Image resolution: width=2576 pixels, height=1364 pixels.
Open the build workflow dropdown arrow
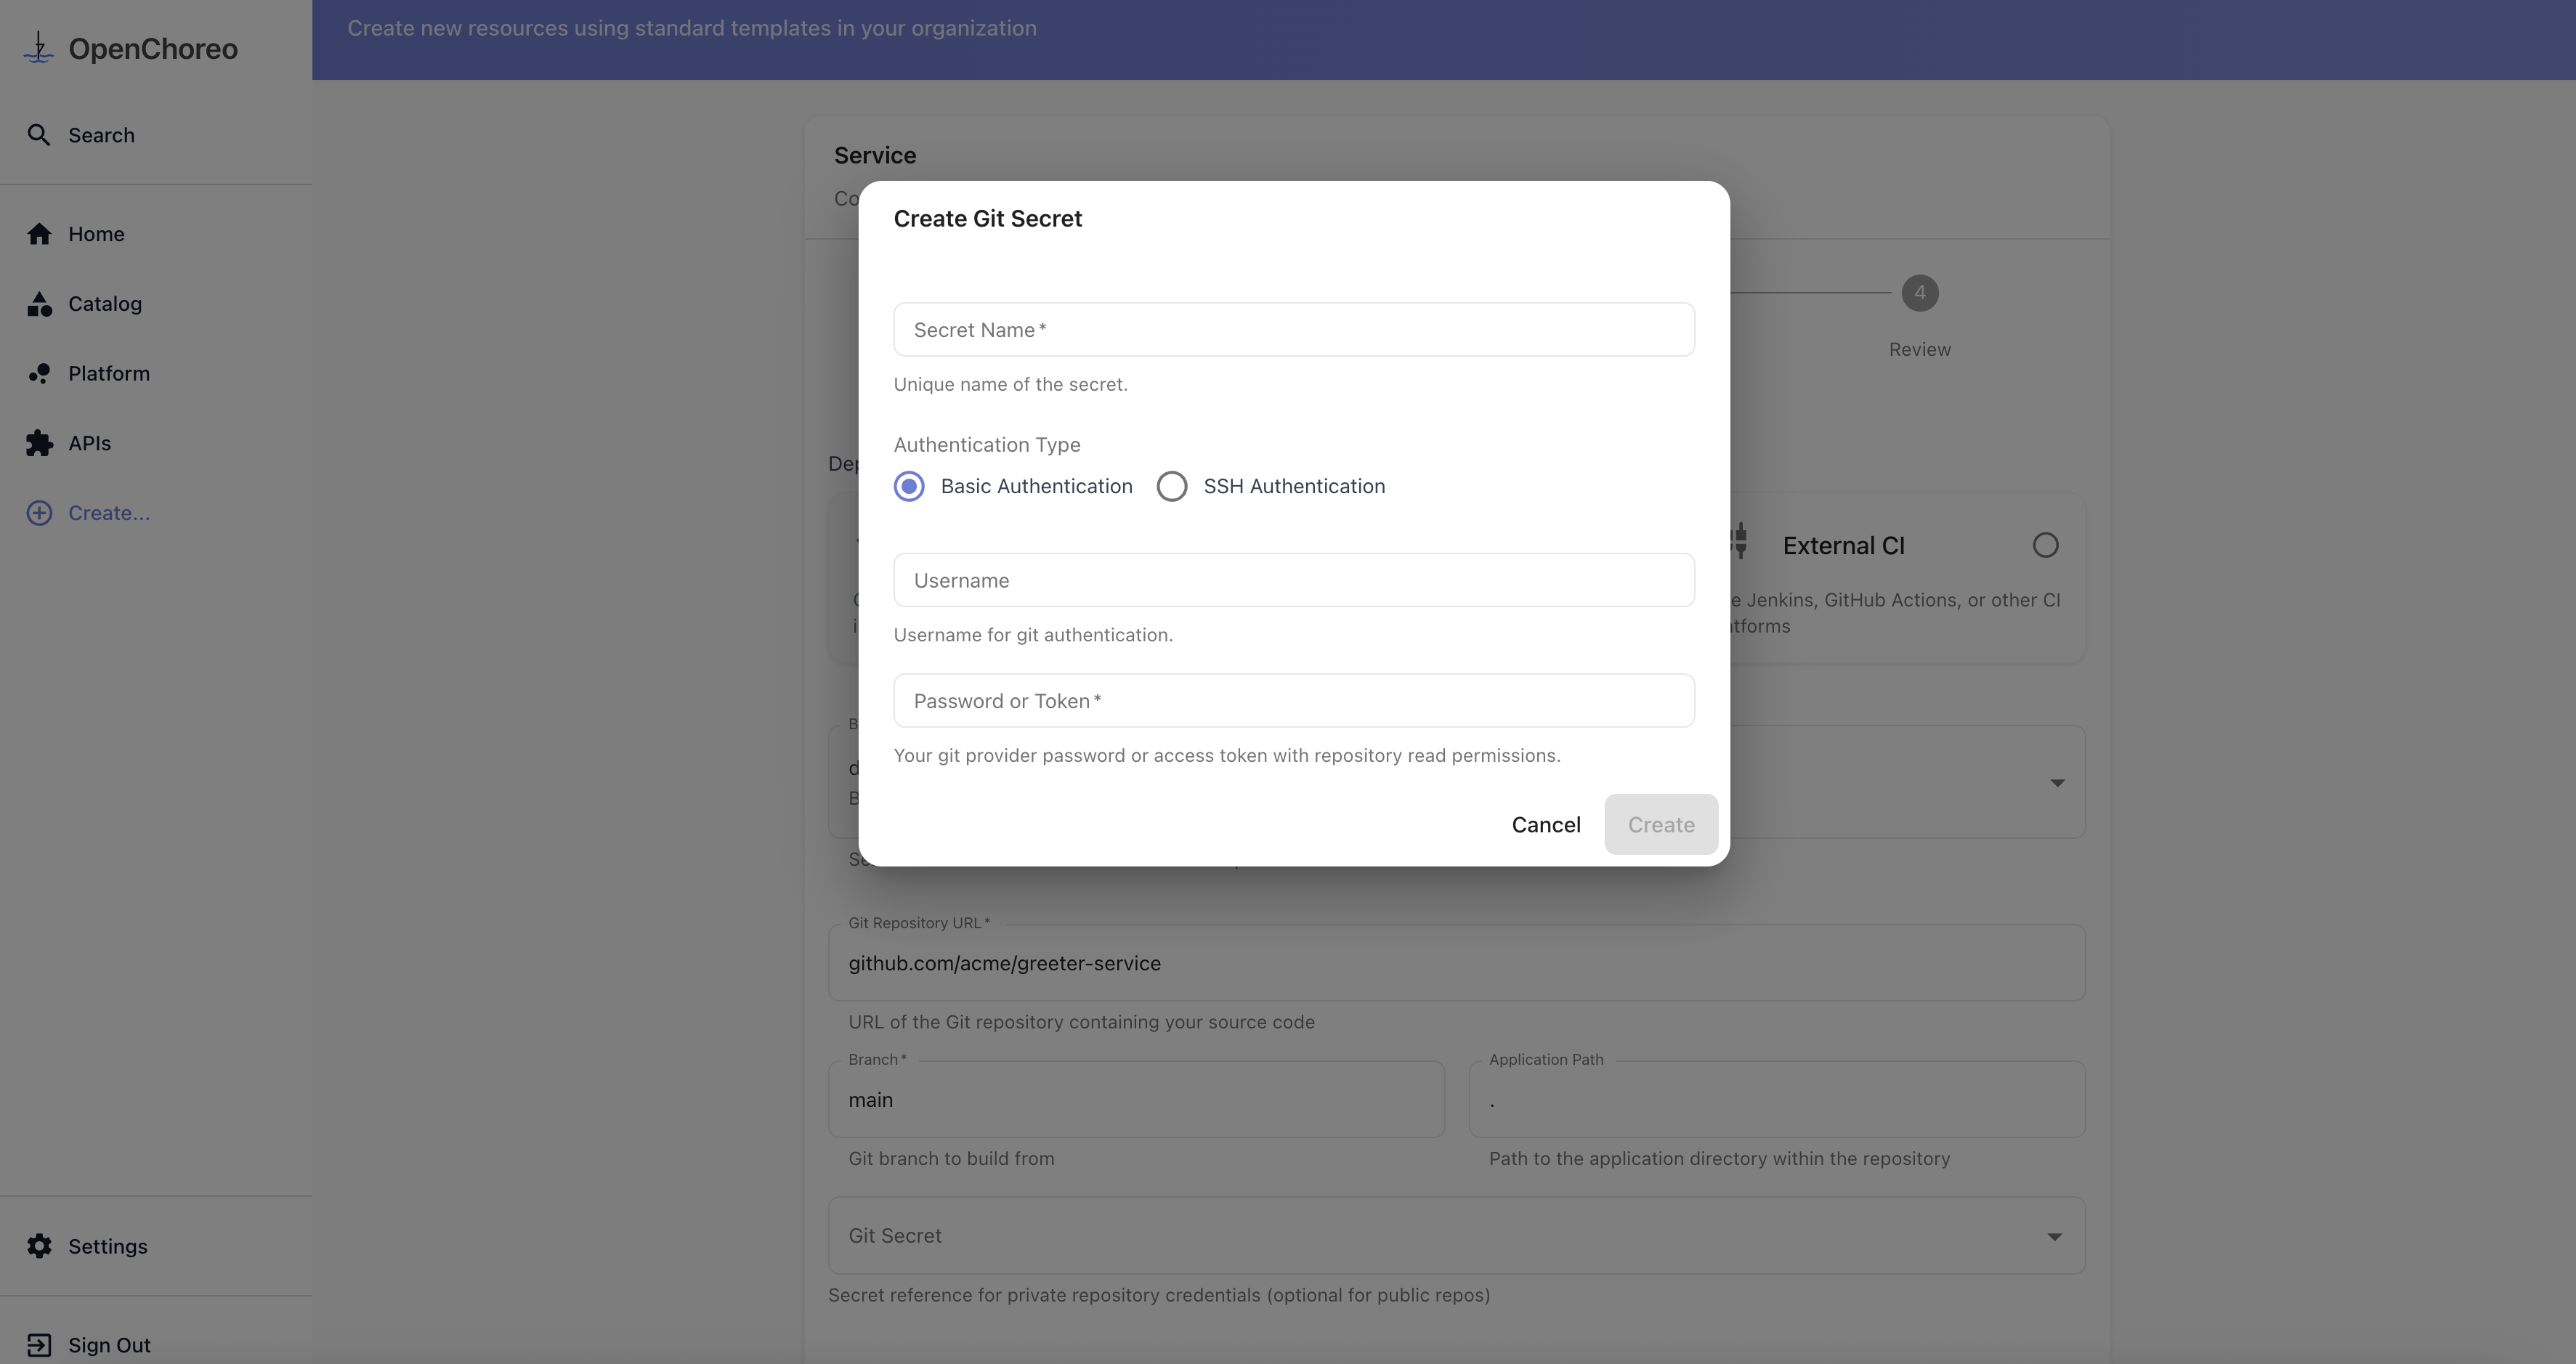click(x=2057, y=783)
